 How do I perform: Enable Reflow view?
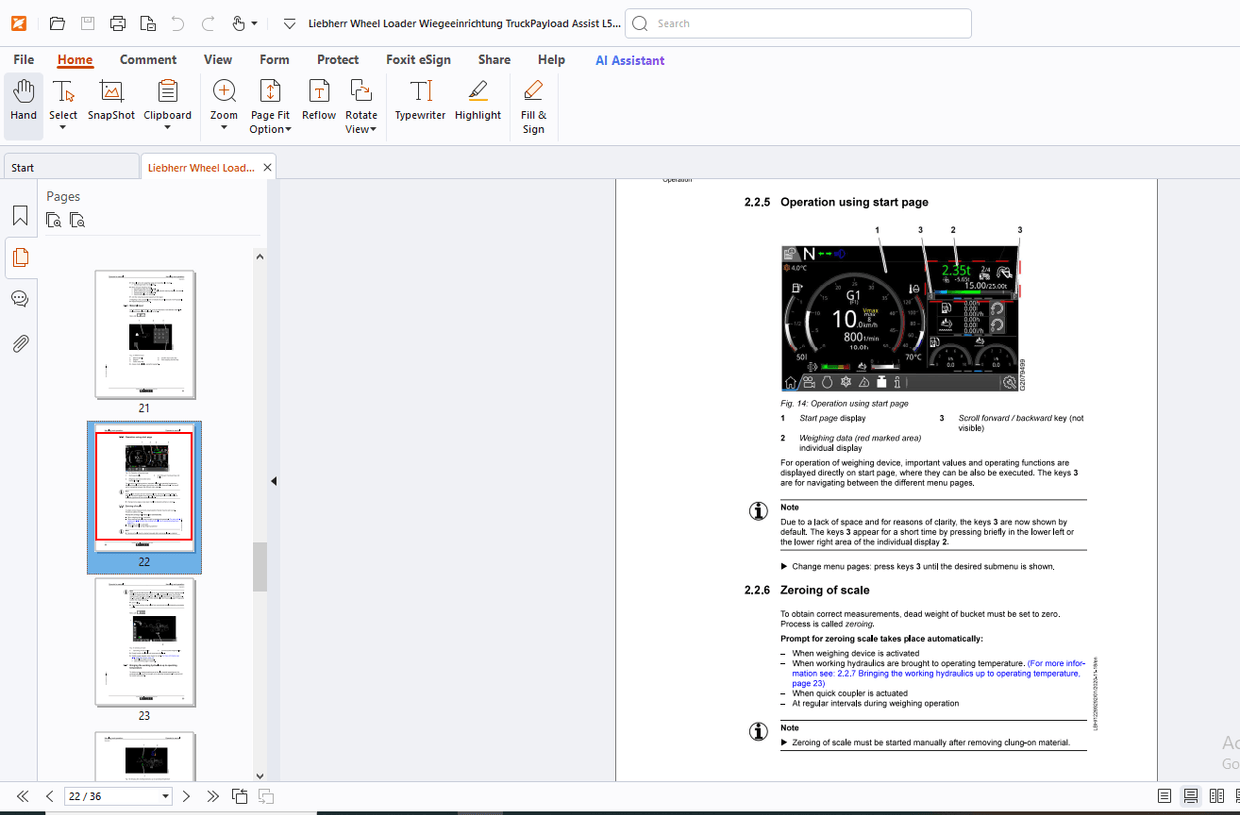click(x=318, y=100)
